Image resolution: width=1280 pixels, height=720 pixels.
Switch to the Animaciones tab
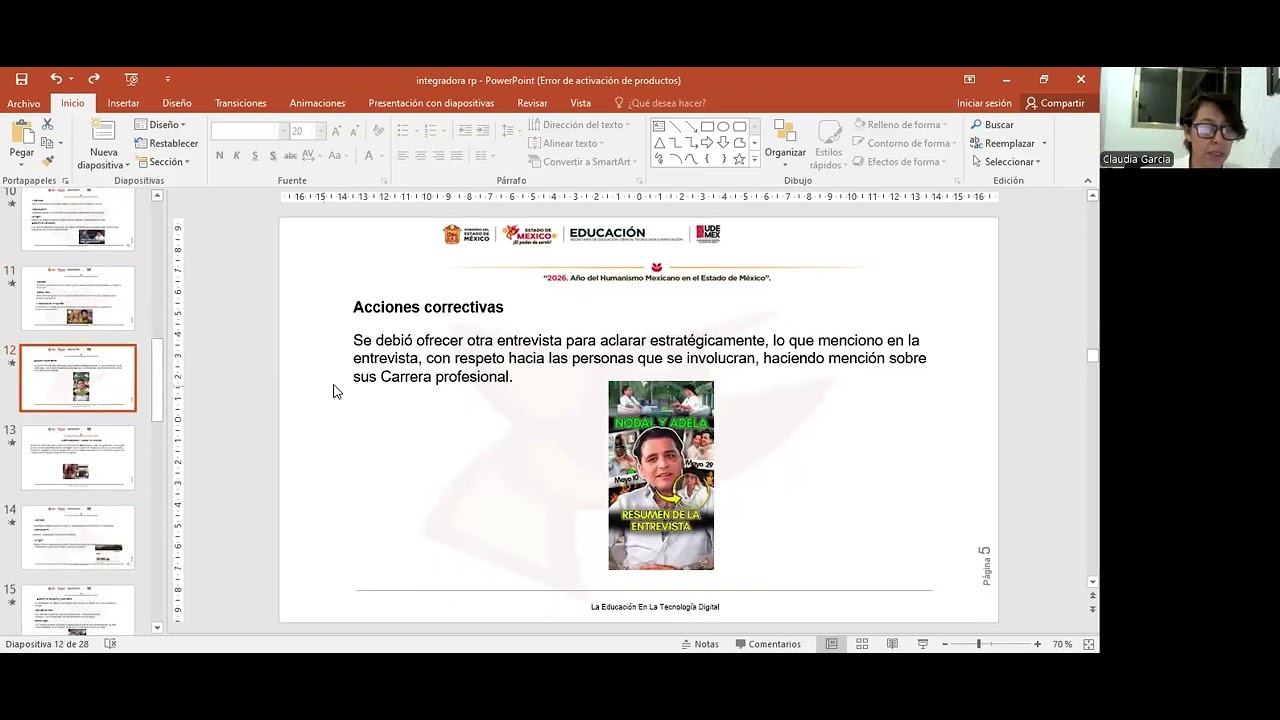(x=317, y=103)
